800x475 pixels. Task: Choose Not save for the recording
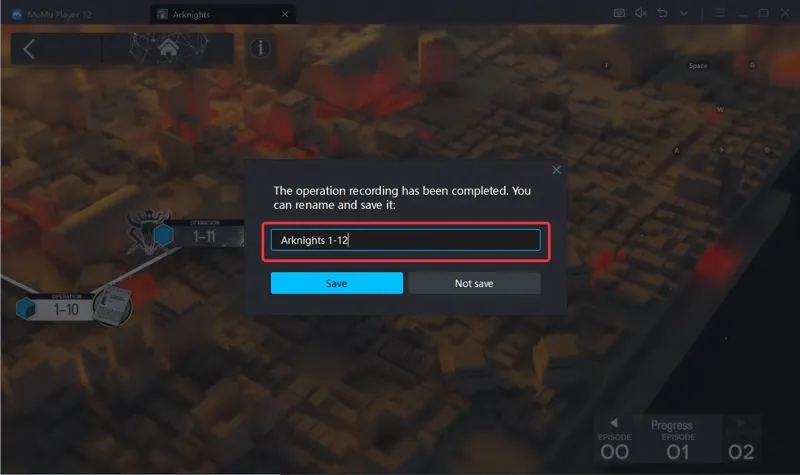[x=474, y=283]
